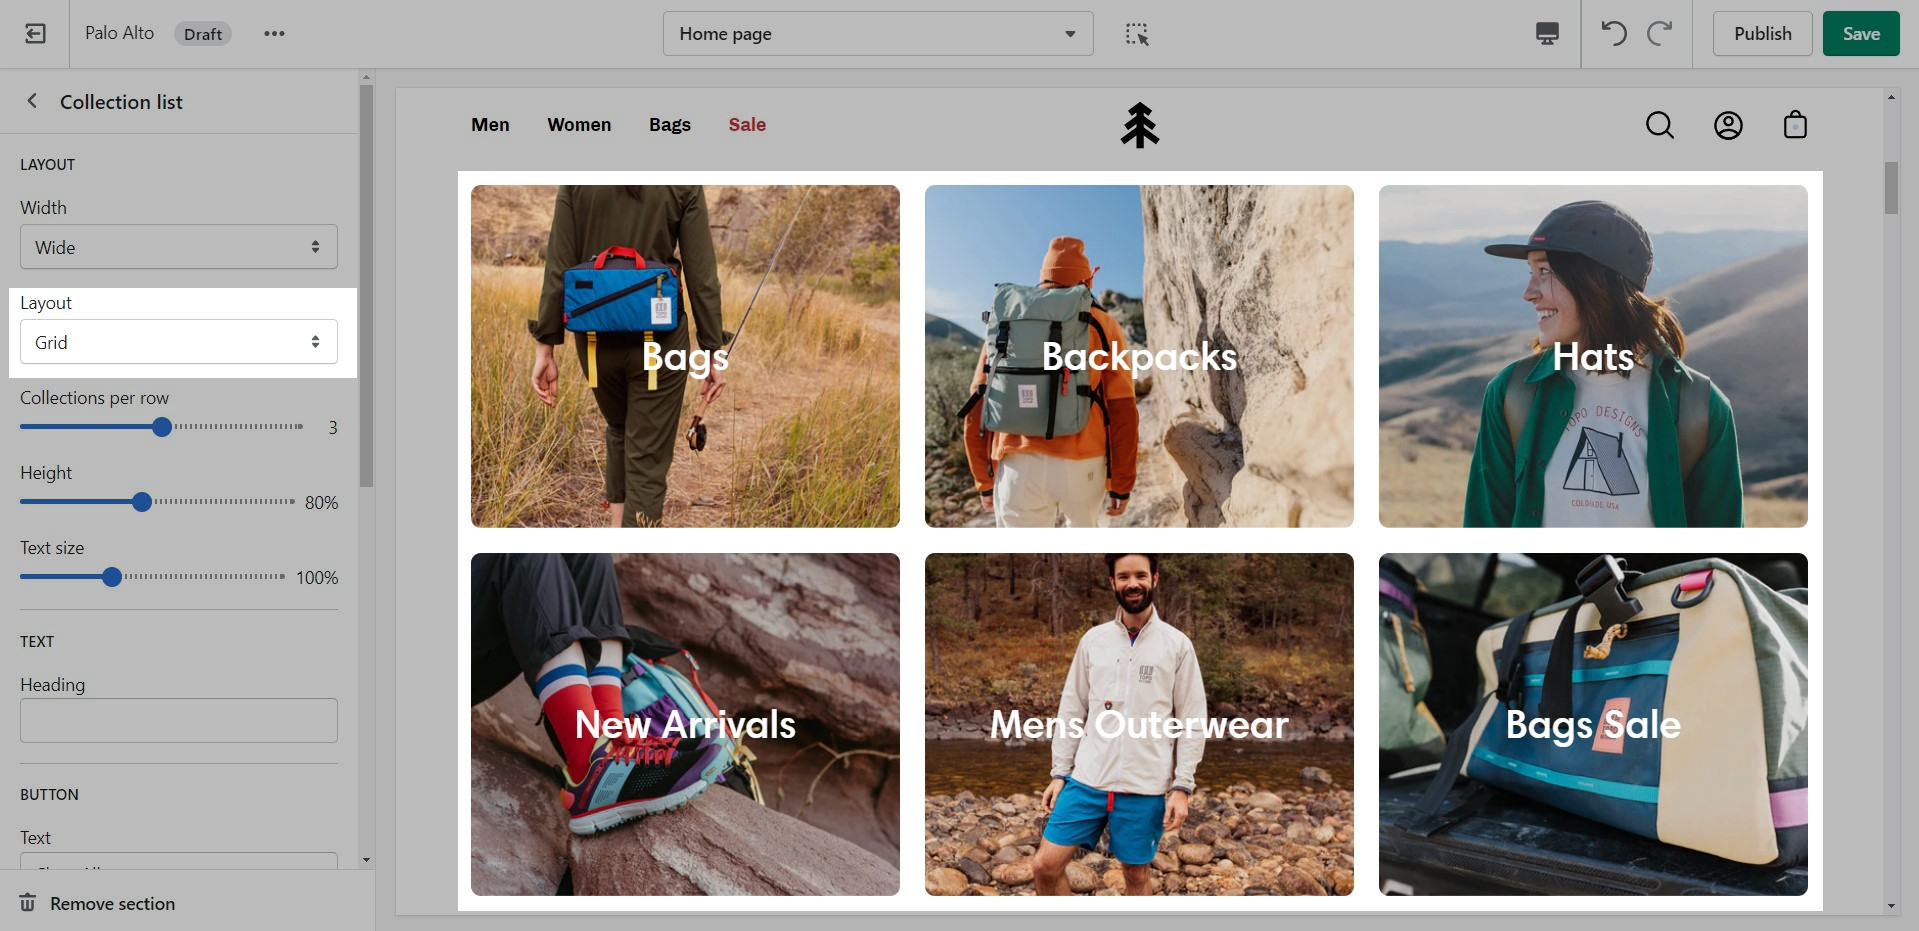
Task: Open the store search icon
Action: 1659,125
